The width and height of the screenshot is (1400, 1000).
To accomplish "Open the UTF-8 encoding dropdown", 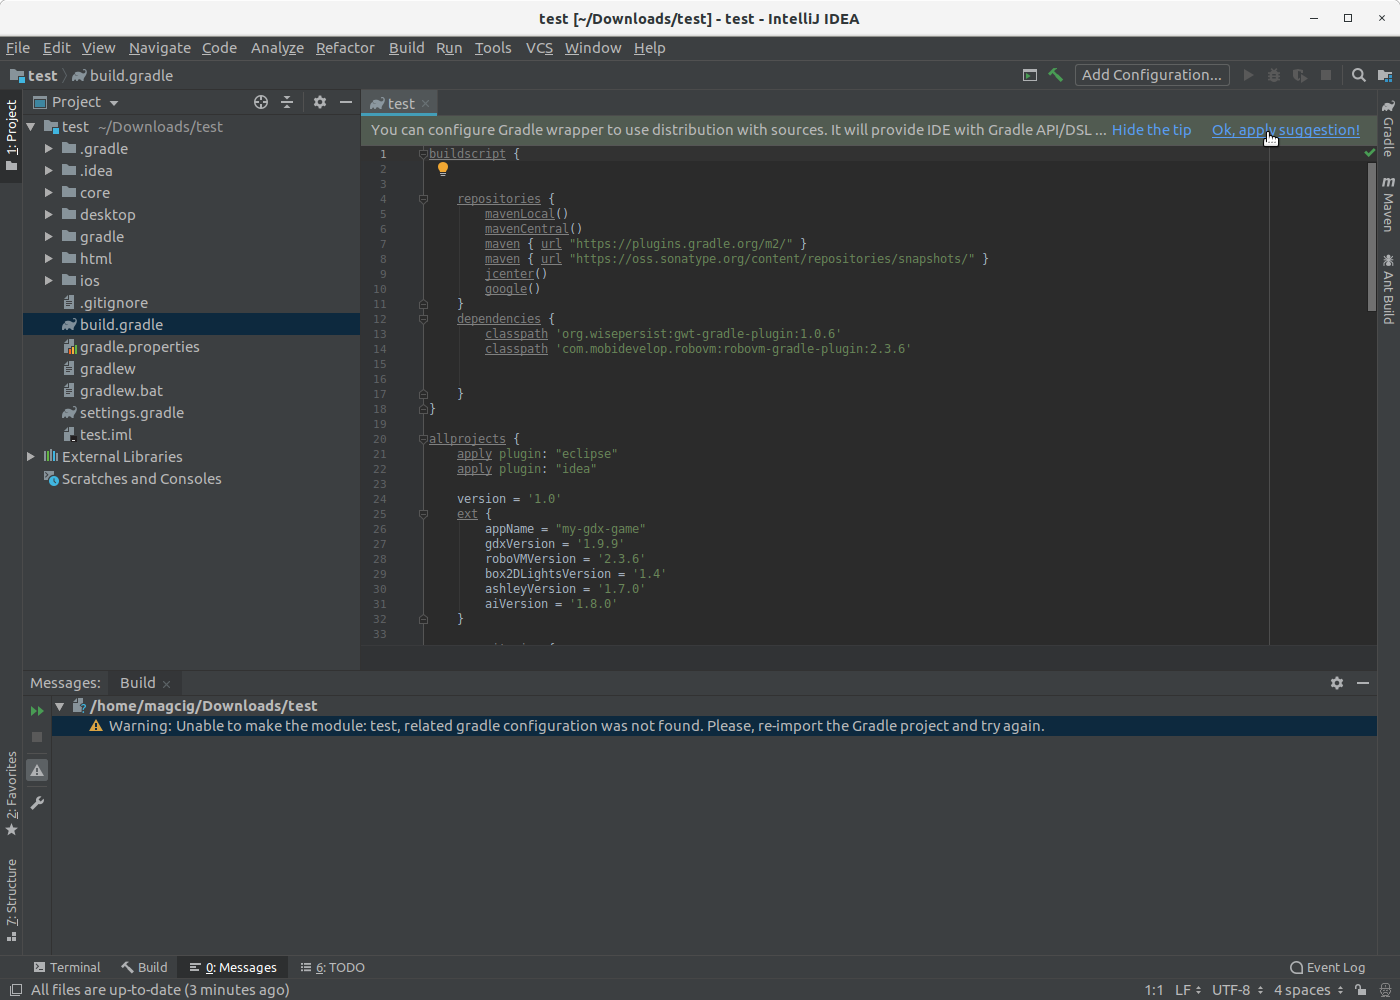I will 1237,990.
